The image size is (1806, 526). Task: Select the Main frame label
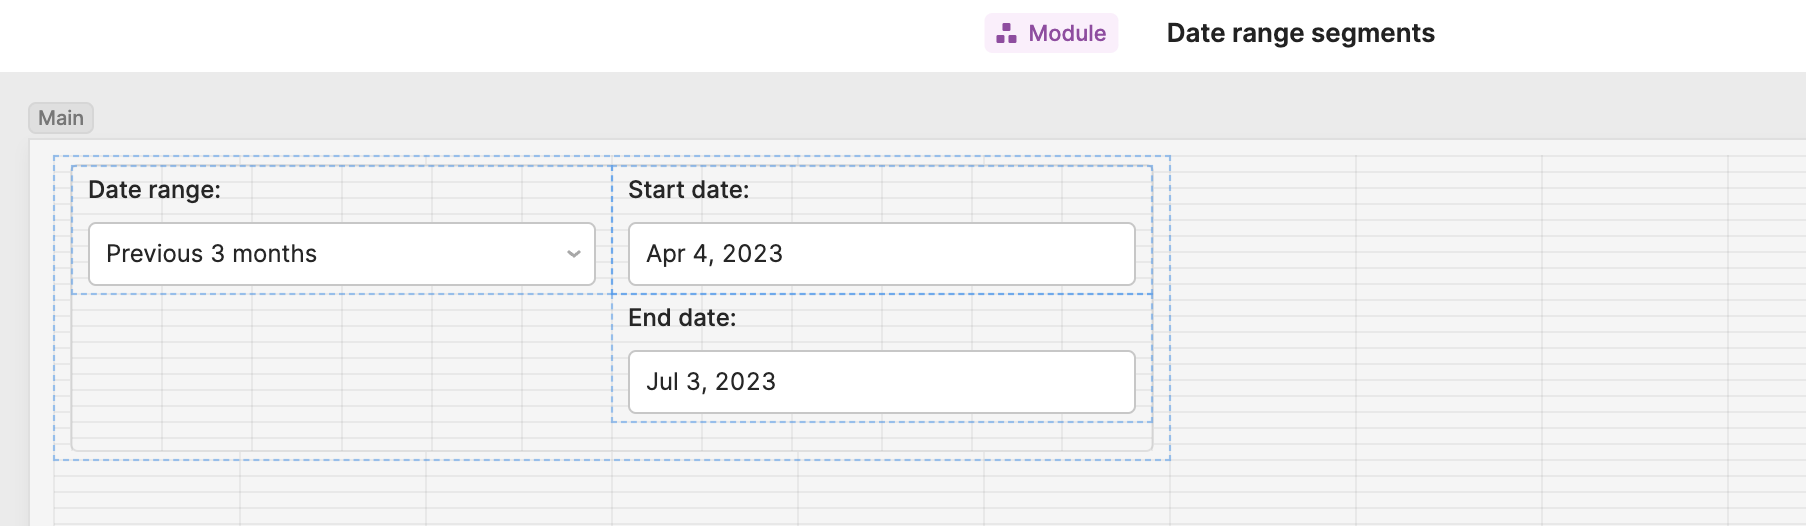61,118
